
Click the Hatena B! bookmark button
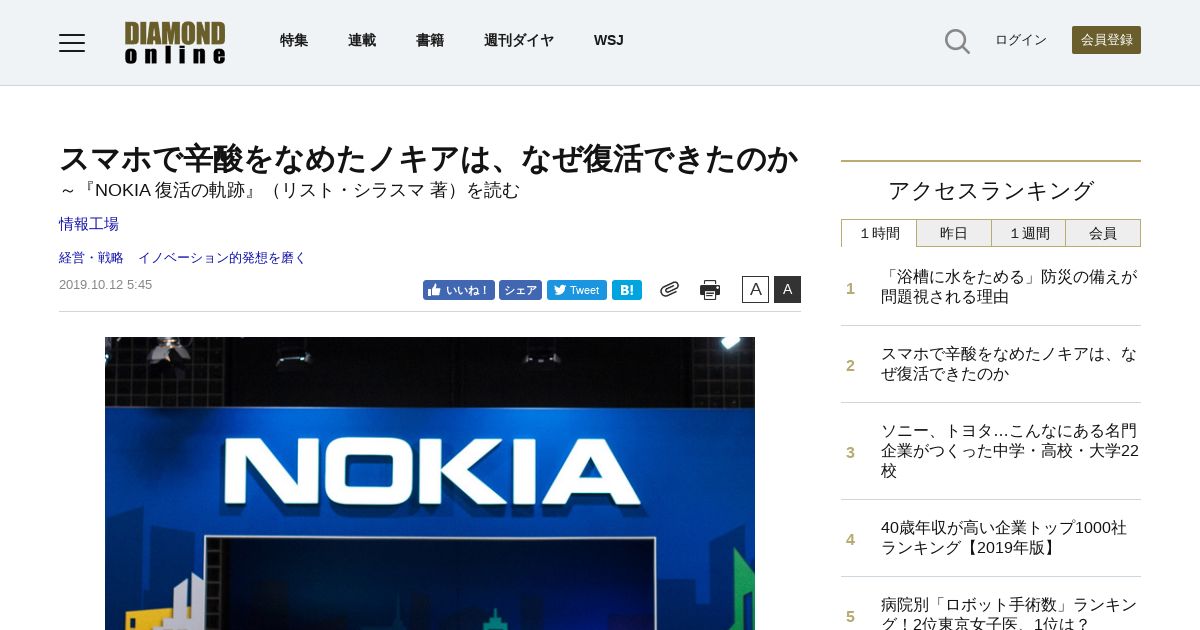[627, 290]
